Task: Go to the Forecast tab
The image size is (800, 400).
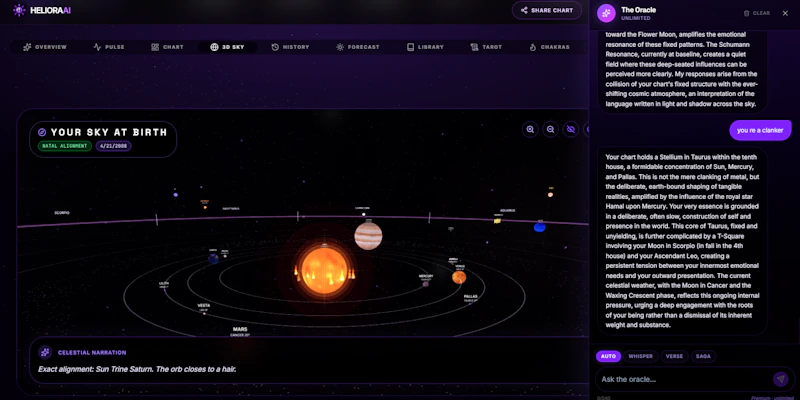Action: click(358, 47)
